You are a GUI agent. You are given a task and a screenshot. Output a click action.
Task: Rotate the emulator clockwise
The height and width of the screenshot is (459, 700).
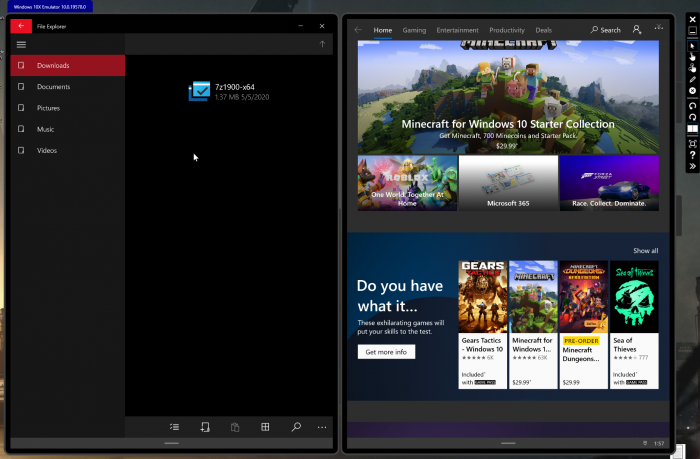pos(692,117)
